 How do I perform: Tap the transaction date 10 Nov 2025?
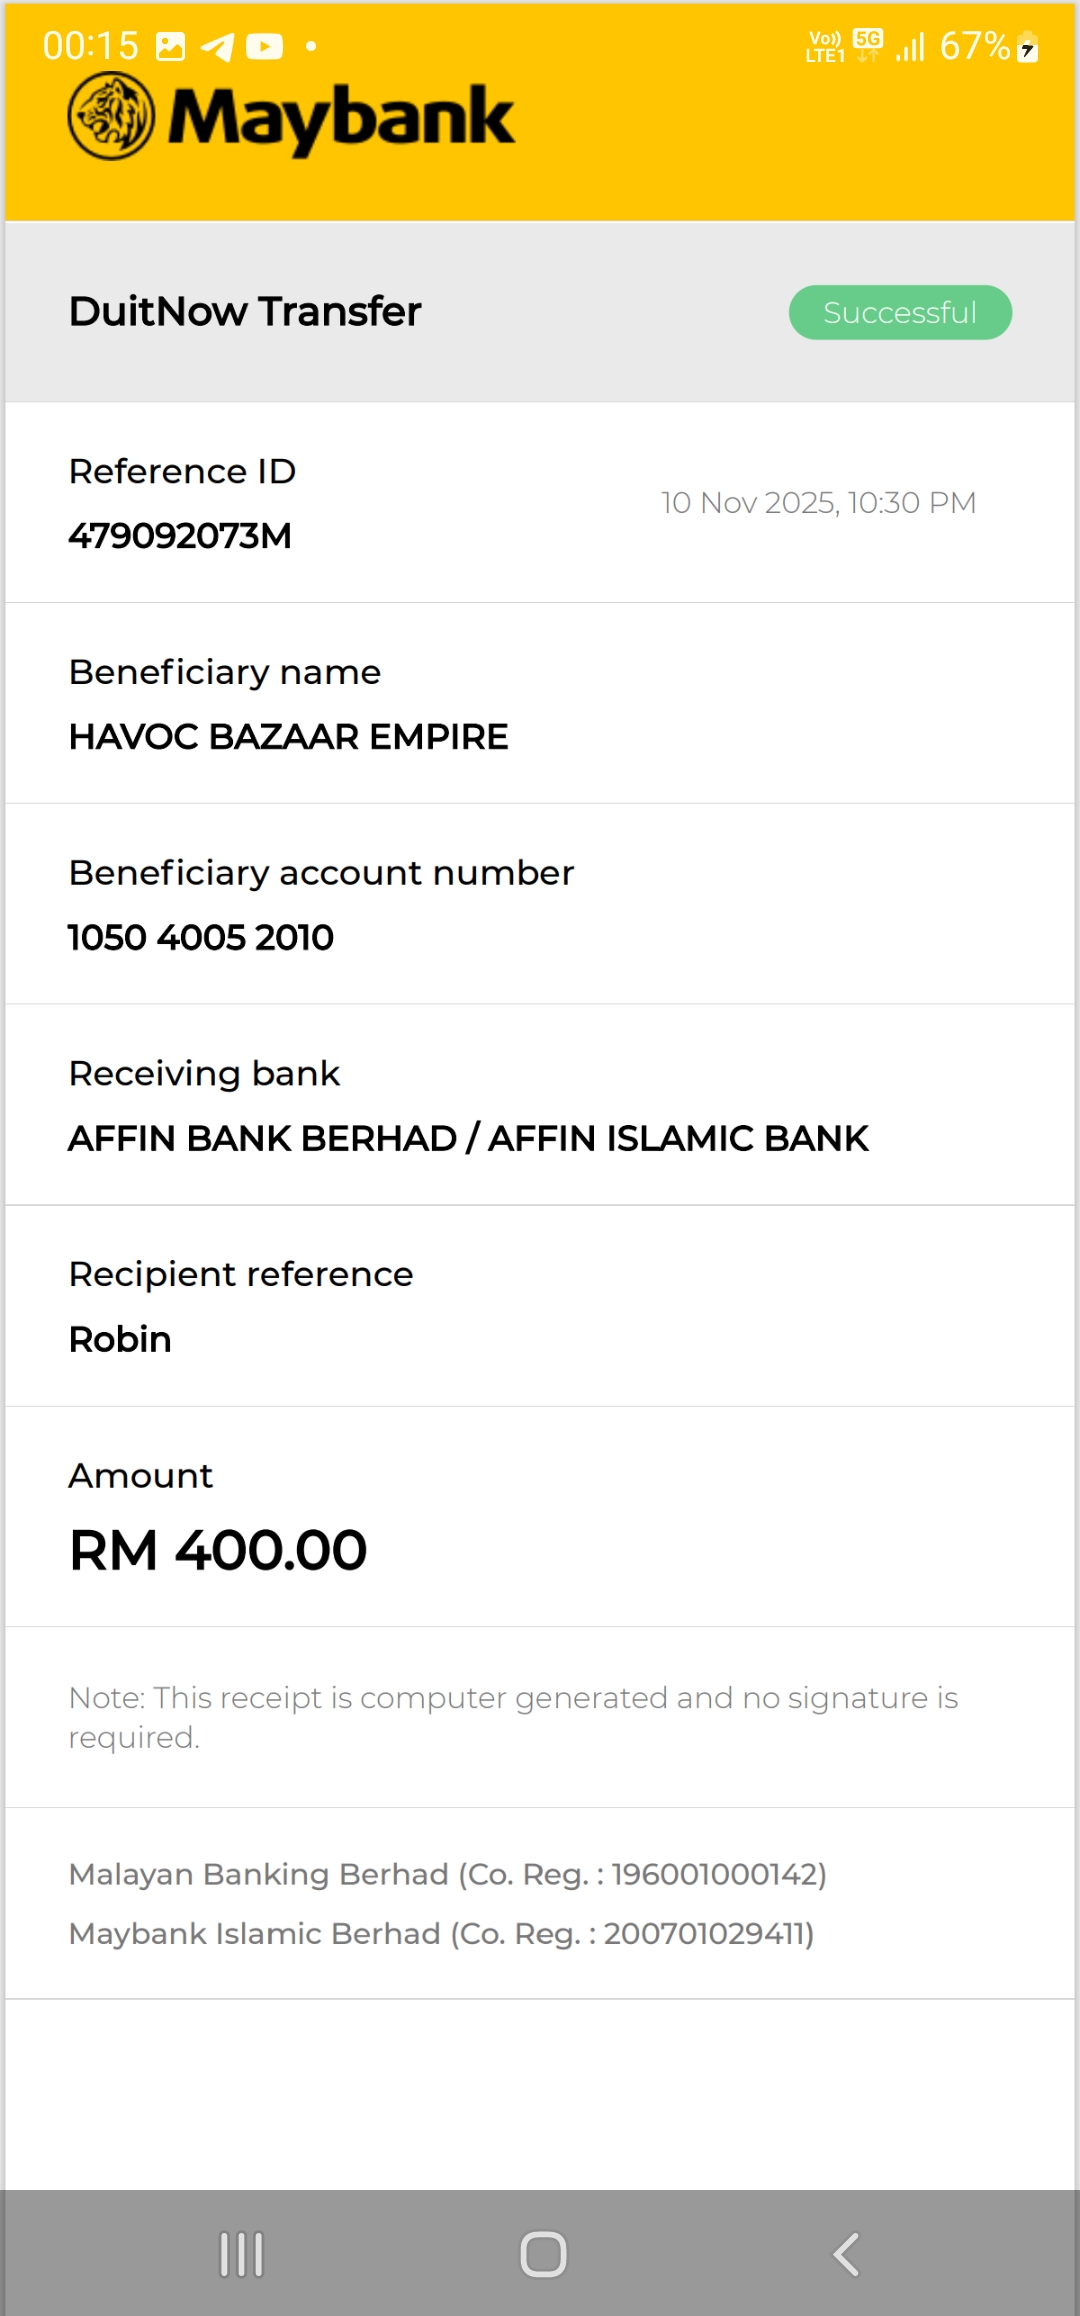coord(818,503)
